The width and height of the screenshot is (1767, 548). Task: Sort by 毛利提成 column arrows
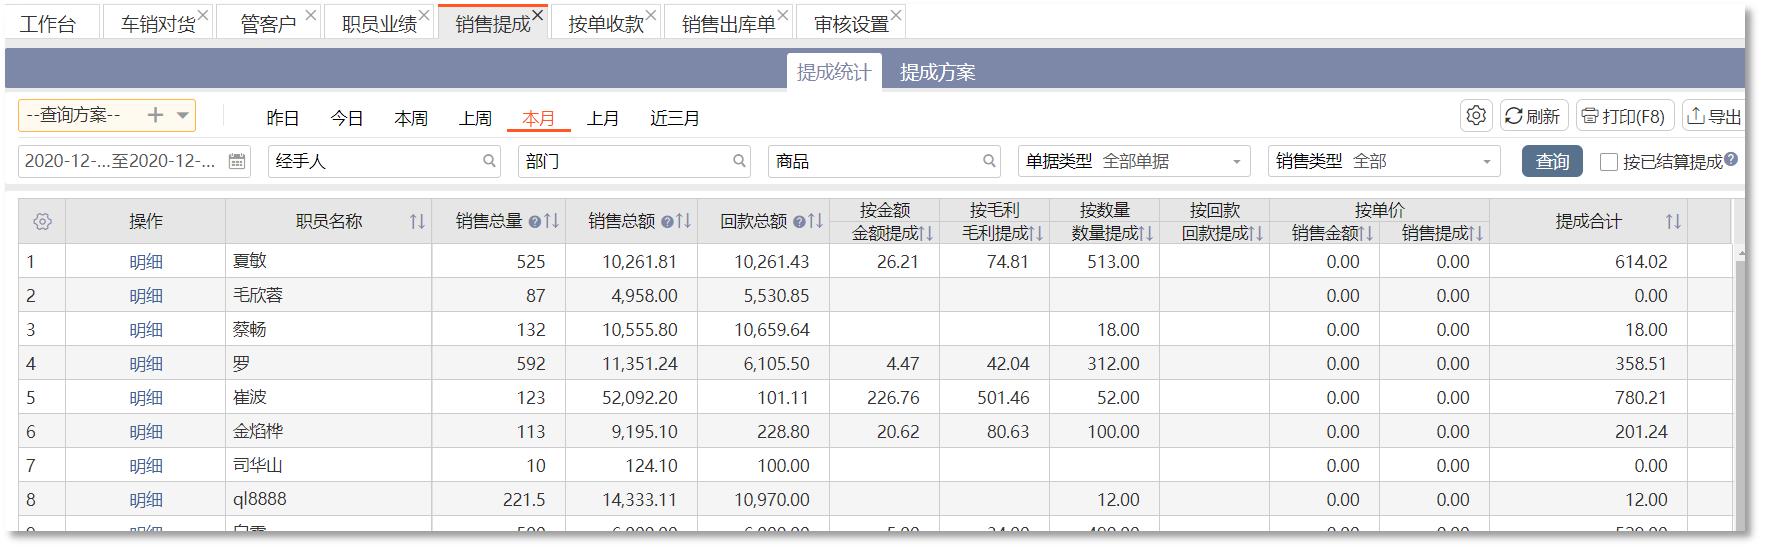(x=1036, y=234)
